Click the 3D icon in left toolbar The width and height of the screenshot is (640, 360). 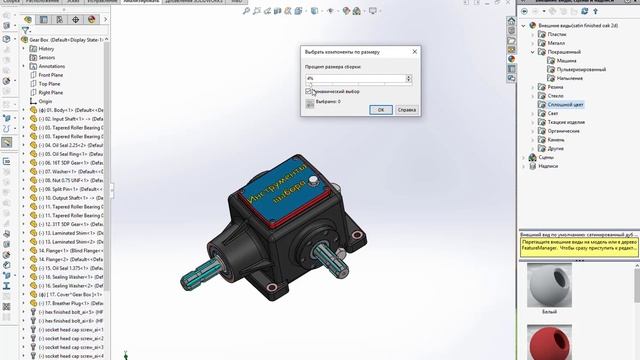(7, 161)
